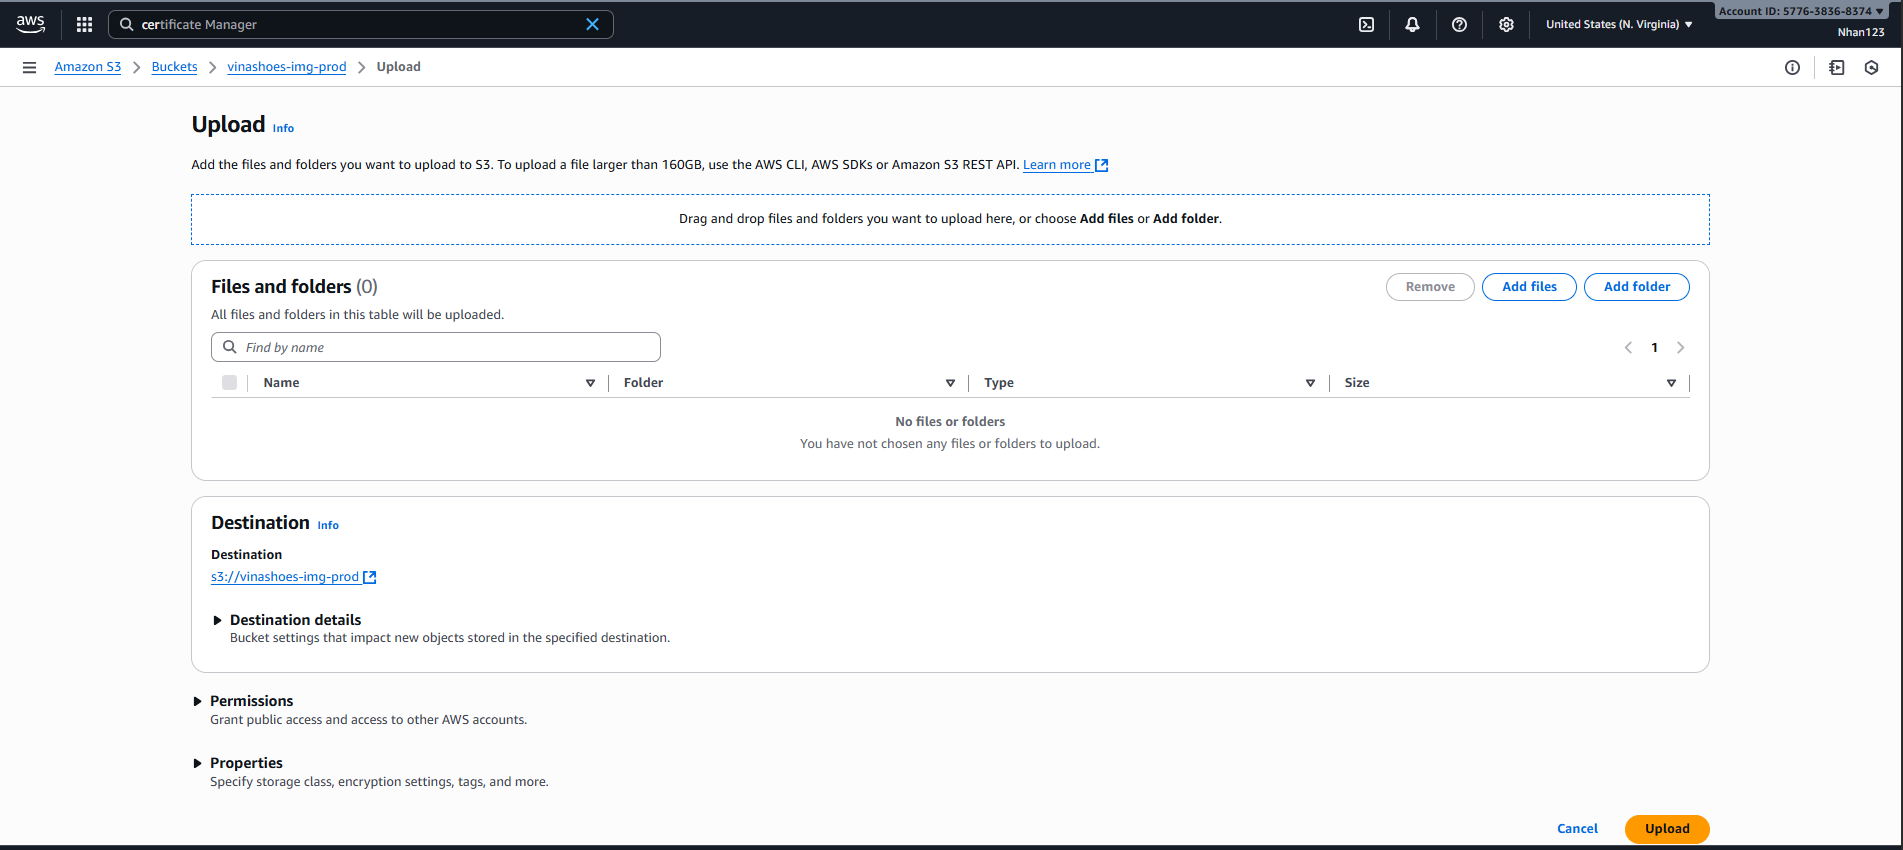The width and height of the screenshot is (1903, 850).
Task: Click page number 1 in pagination
Action: point(1654,348)
